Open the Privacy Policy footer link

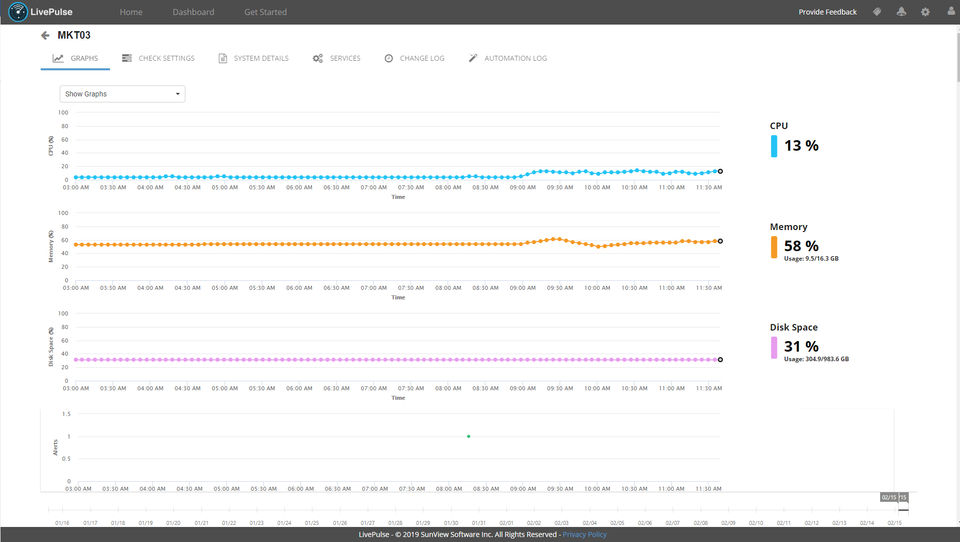coord(584,535)
